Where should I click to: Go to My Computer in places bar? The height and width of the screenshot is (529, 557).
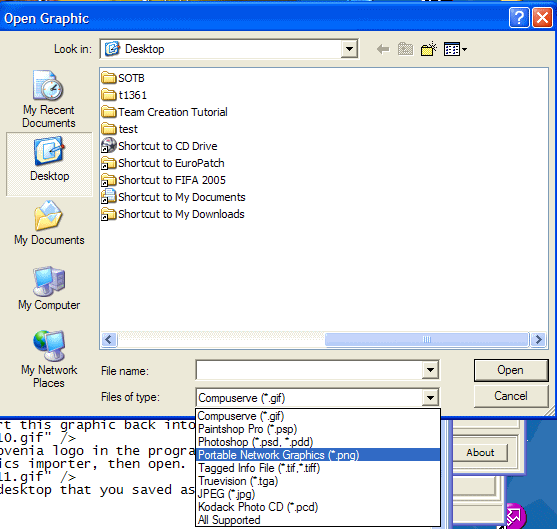pos(49,288)
